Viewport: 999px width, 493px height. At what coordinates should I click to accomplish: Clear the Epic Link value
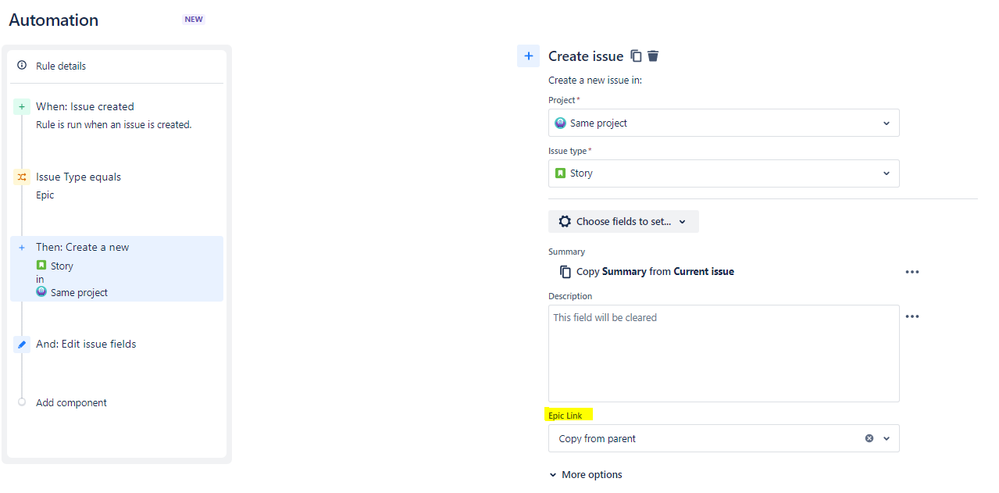point(869,438)
